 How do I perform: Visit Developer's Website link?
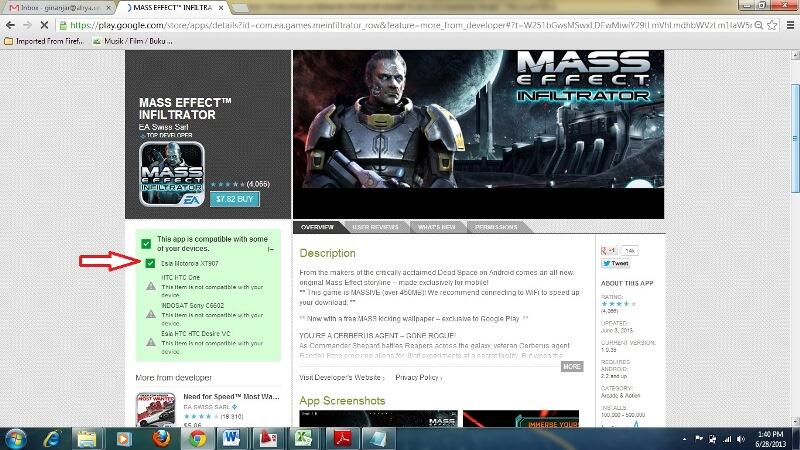tap(341, 378)
